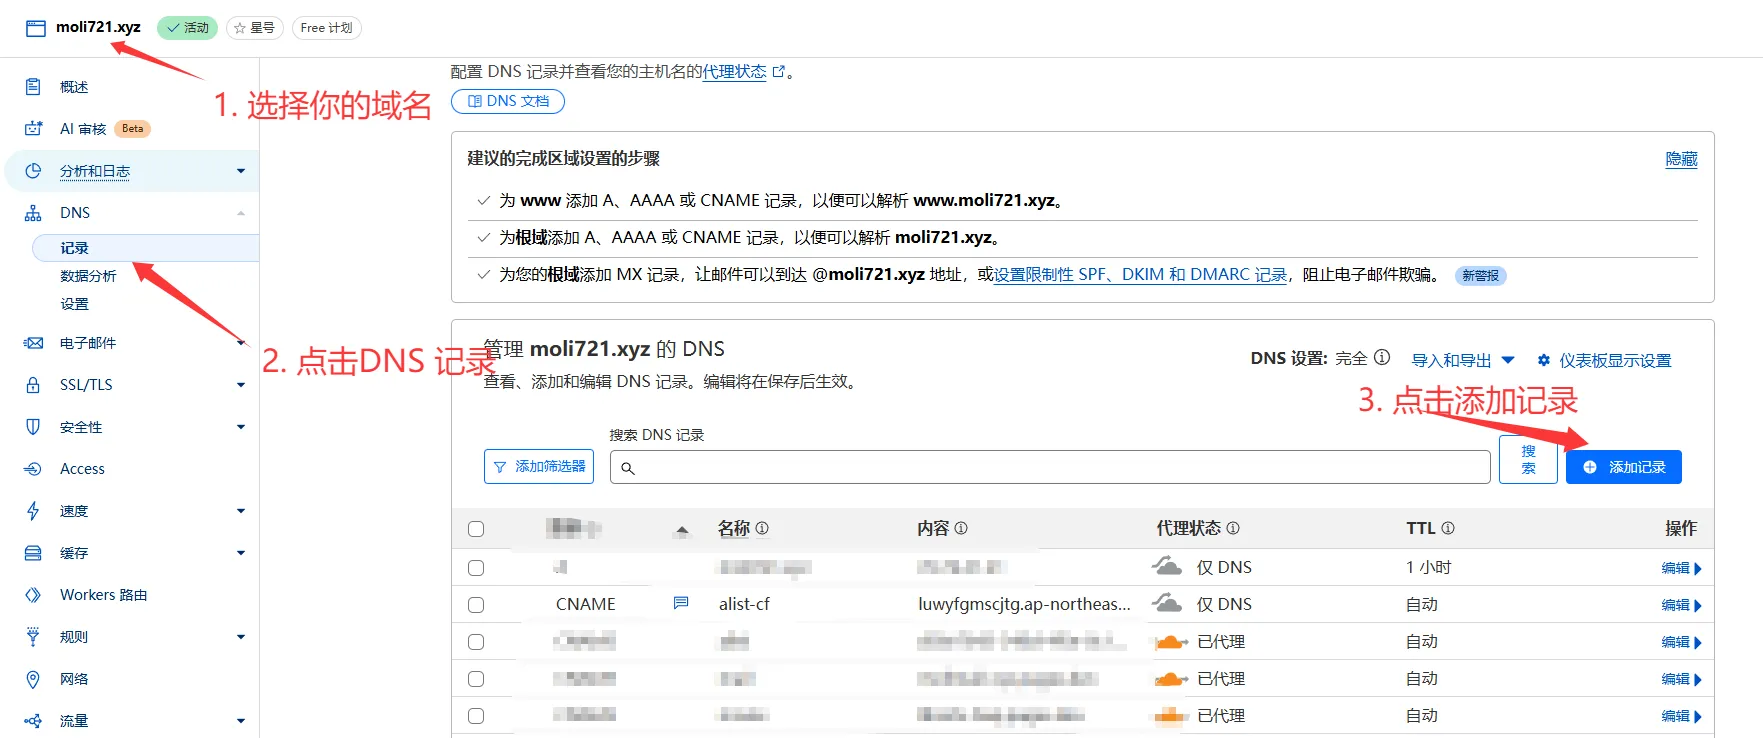
Task: Click the 代理状态 documentation link
Action: (735, 72)
